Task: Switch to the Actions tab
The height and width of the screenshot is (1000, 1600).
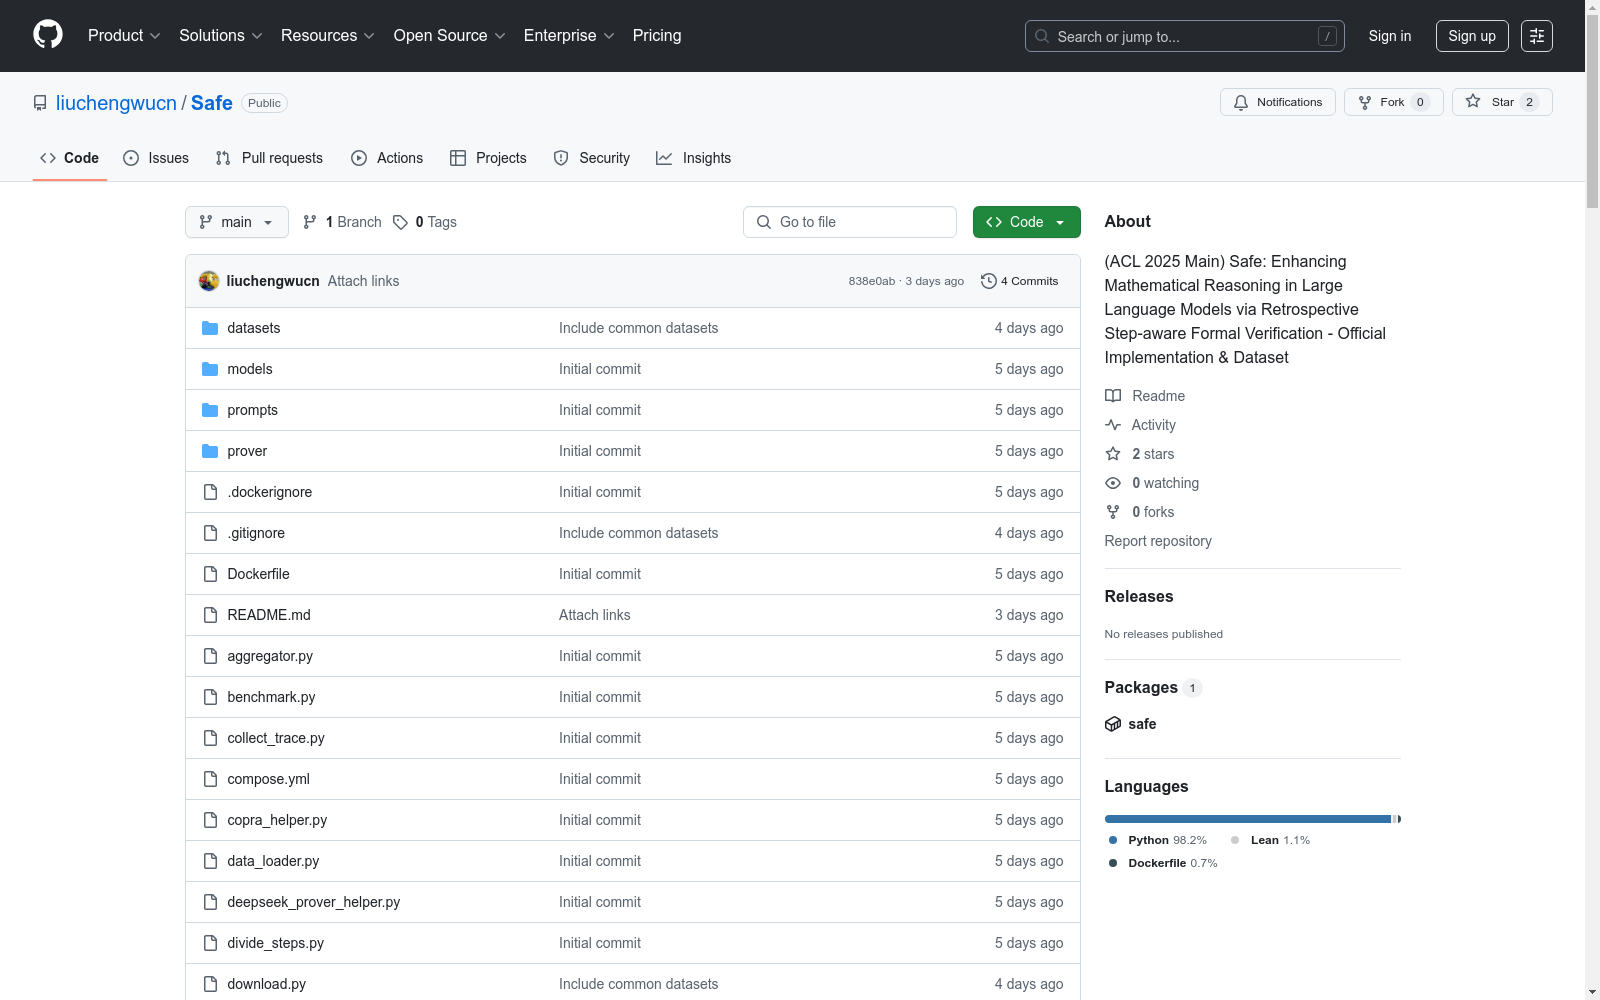Action: pyautogui.click(x=387, y=158)
